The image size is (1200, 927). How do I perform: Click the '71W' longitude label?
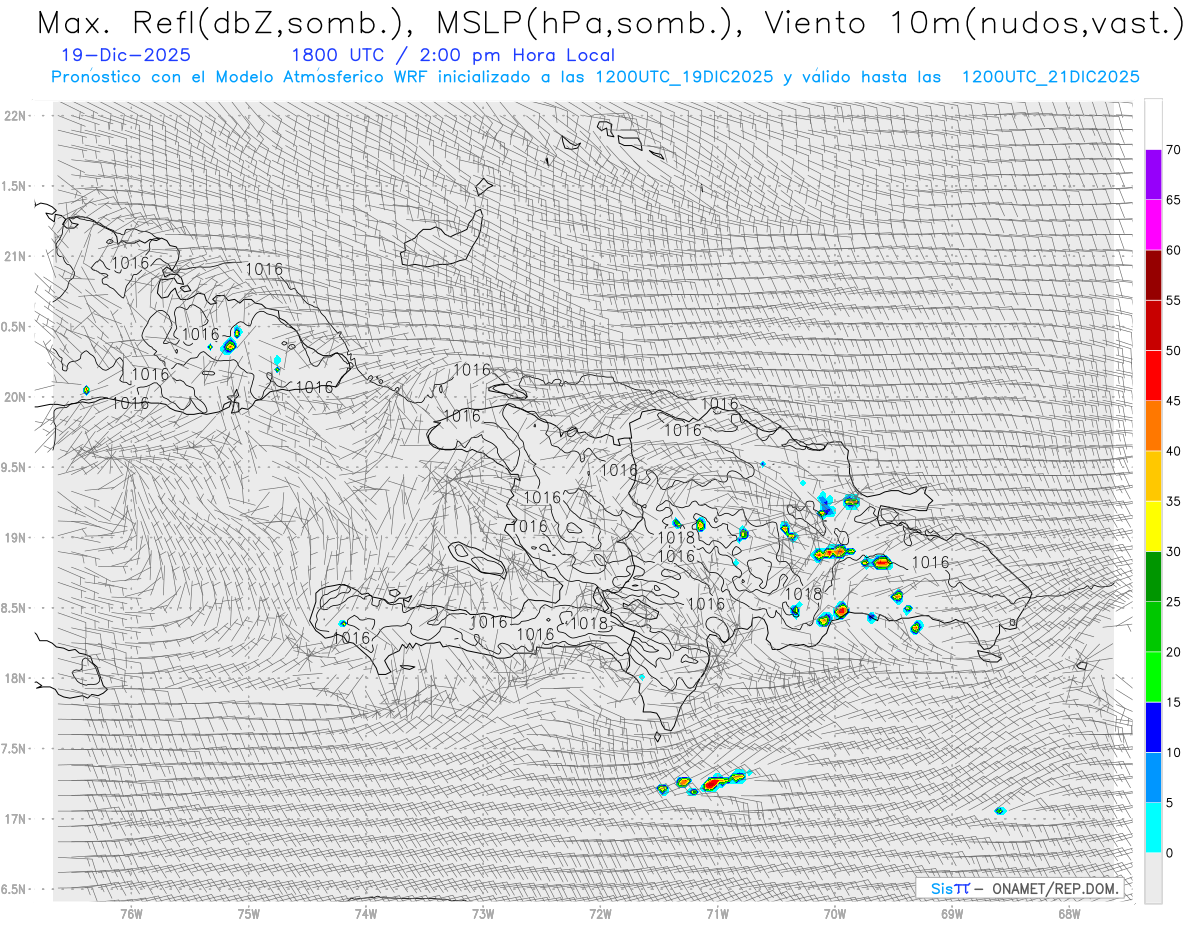[x=717, y=913]
